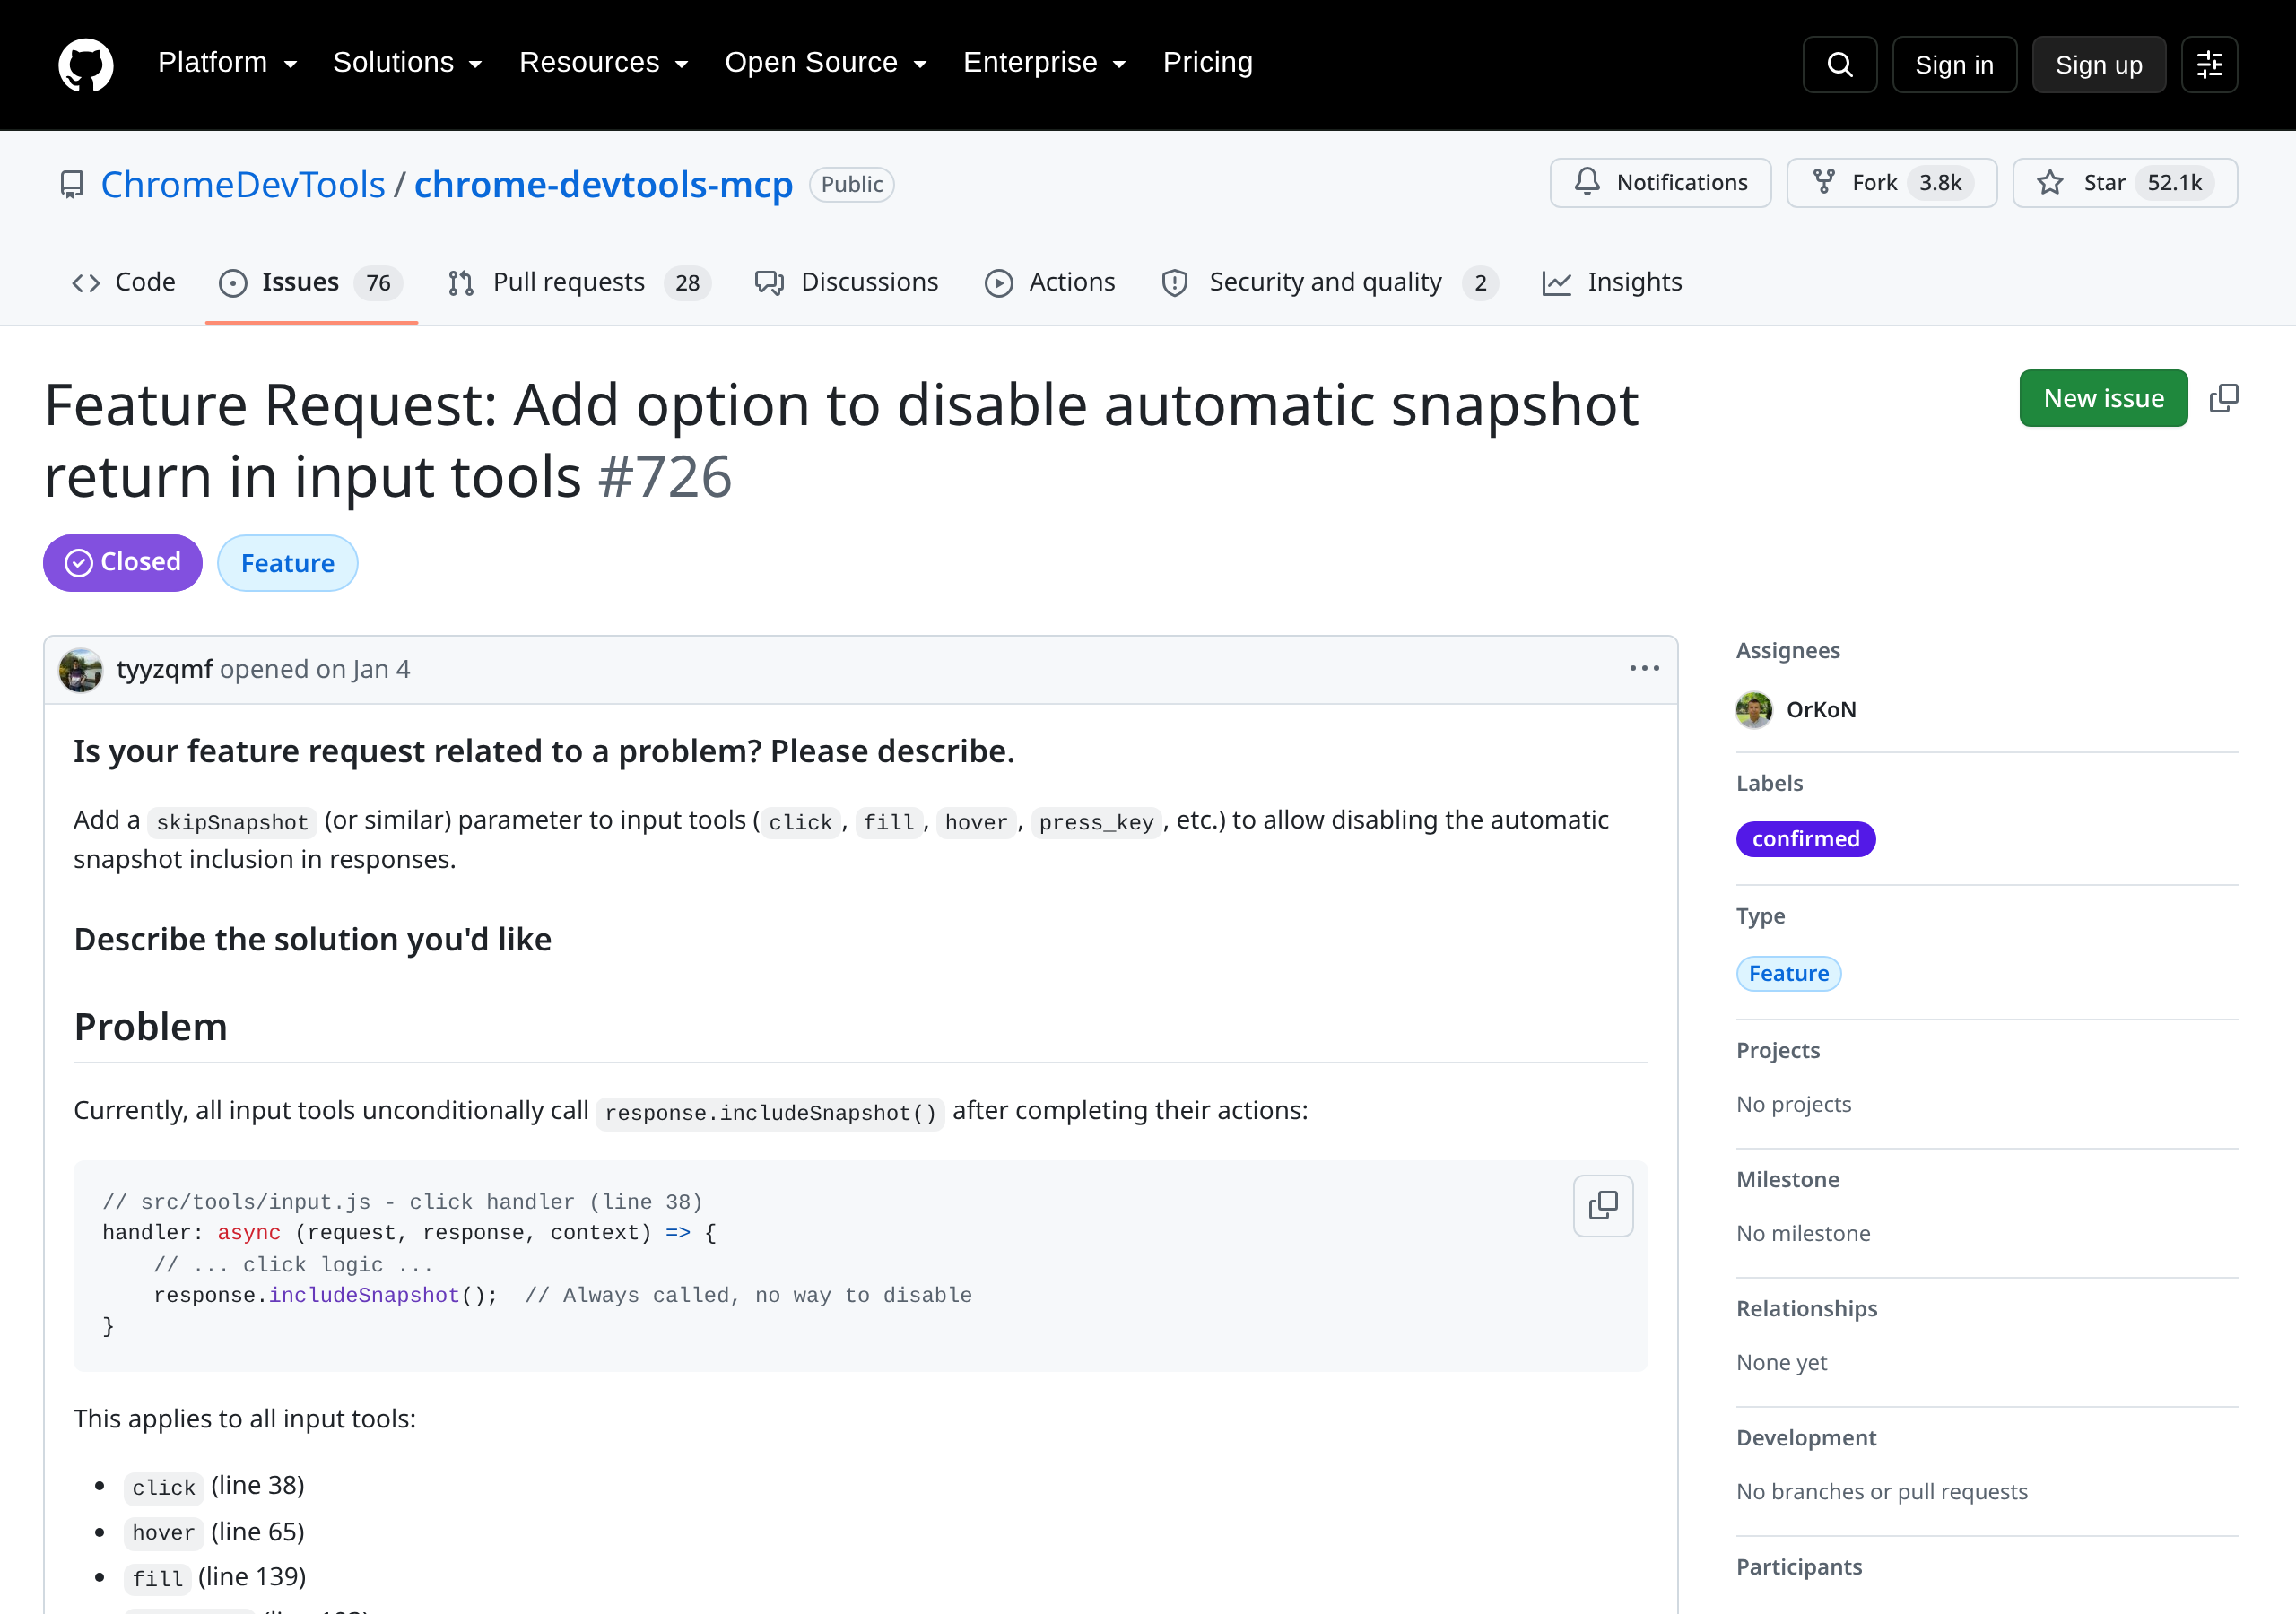This screenshot has height=1614, width=2296.
Task: Click the star icon in Star button
Action: tap(2050, 182)
